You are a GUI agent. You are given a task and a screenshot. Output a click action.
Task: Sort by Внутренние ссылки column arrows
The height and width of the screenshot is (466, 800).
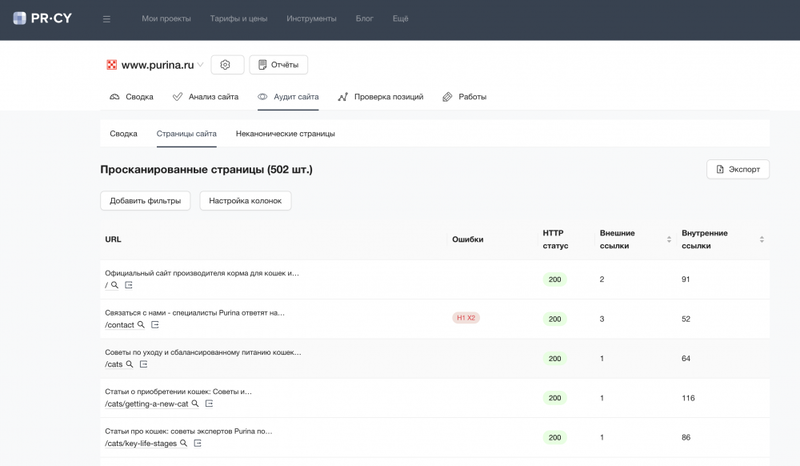click(x=762, y=239)
